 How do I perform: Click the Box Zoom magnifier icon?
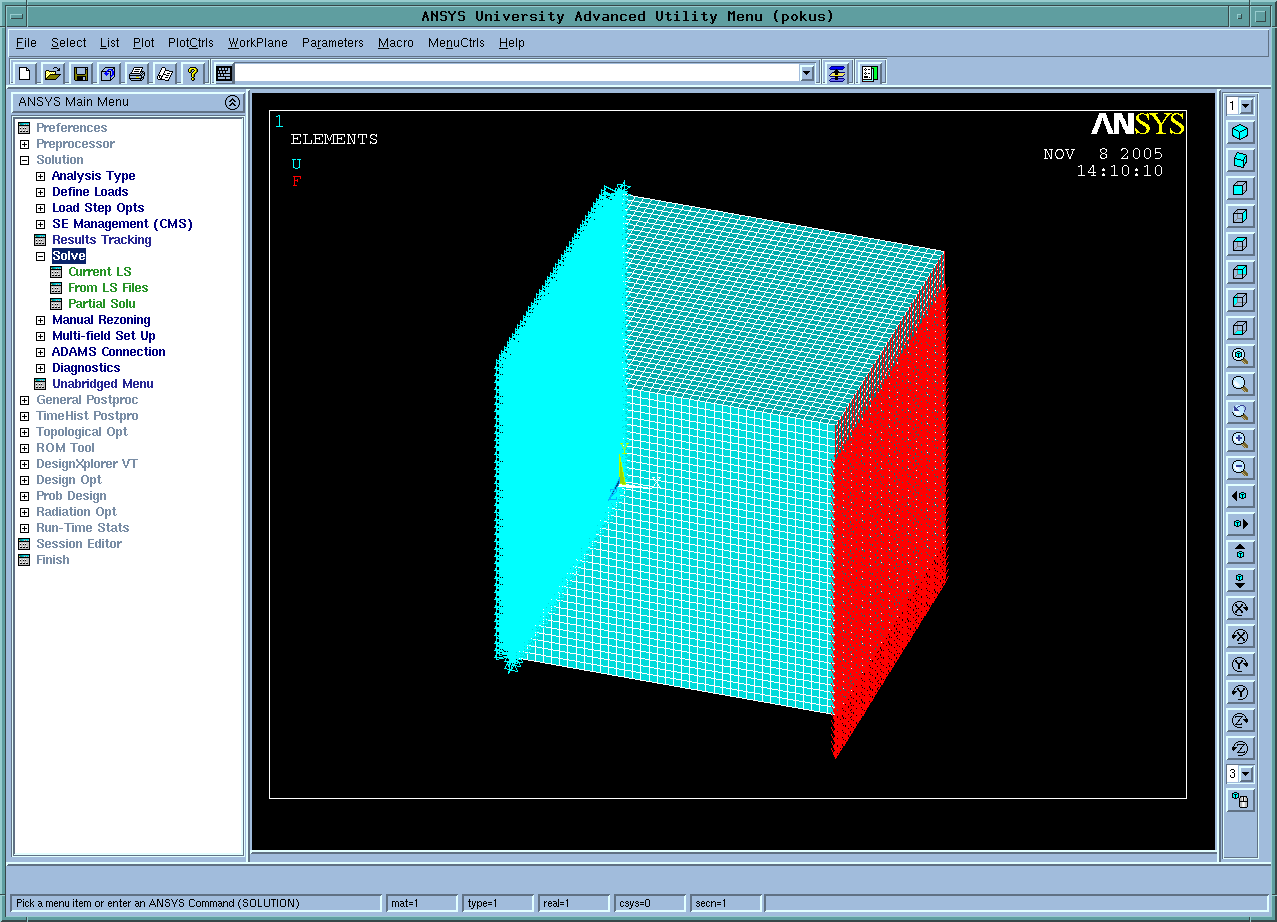coord(1240,384)
